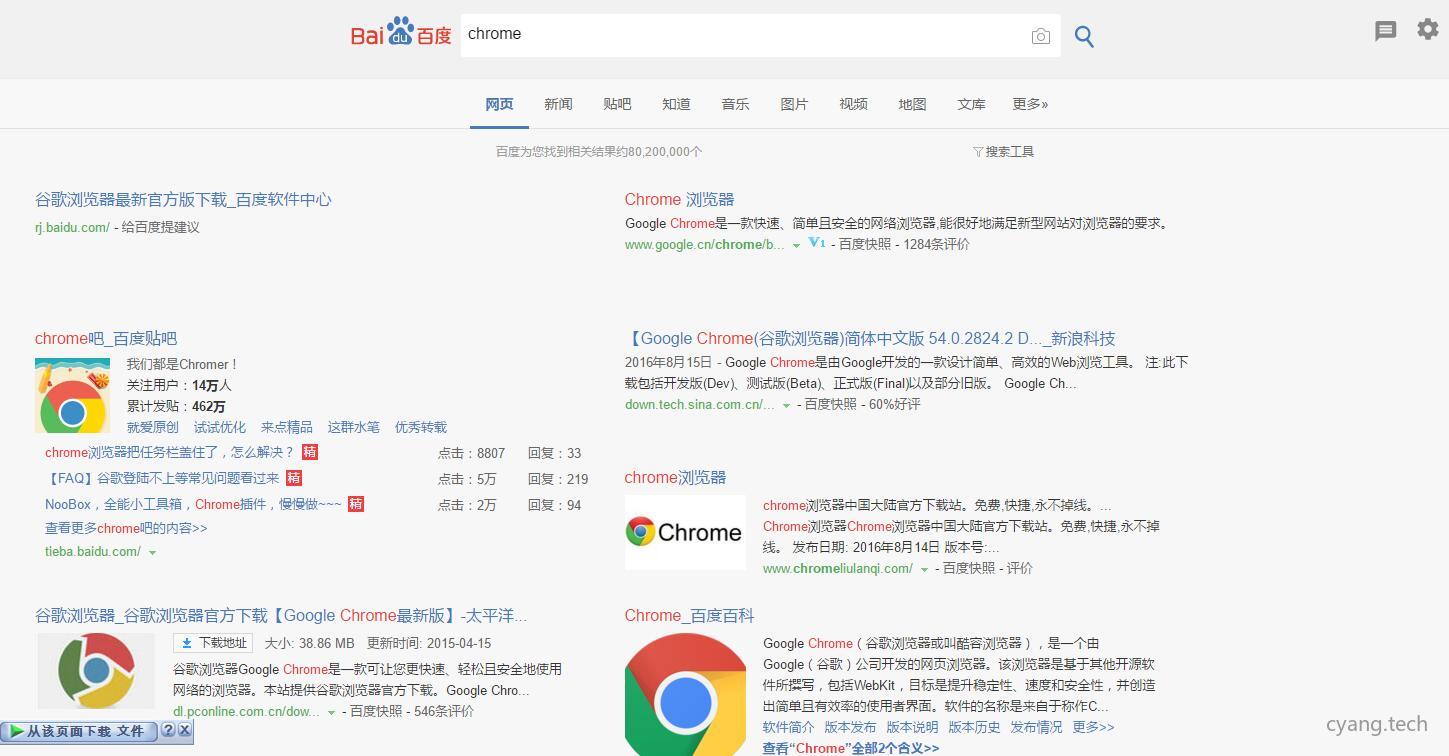
Task: Switch to the 图片 tab
Action: (794, 103)
